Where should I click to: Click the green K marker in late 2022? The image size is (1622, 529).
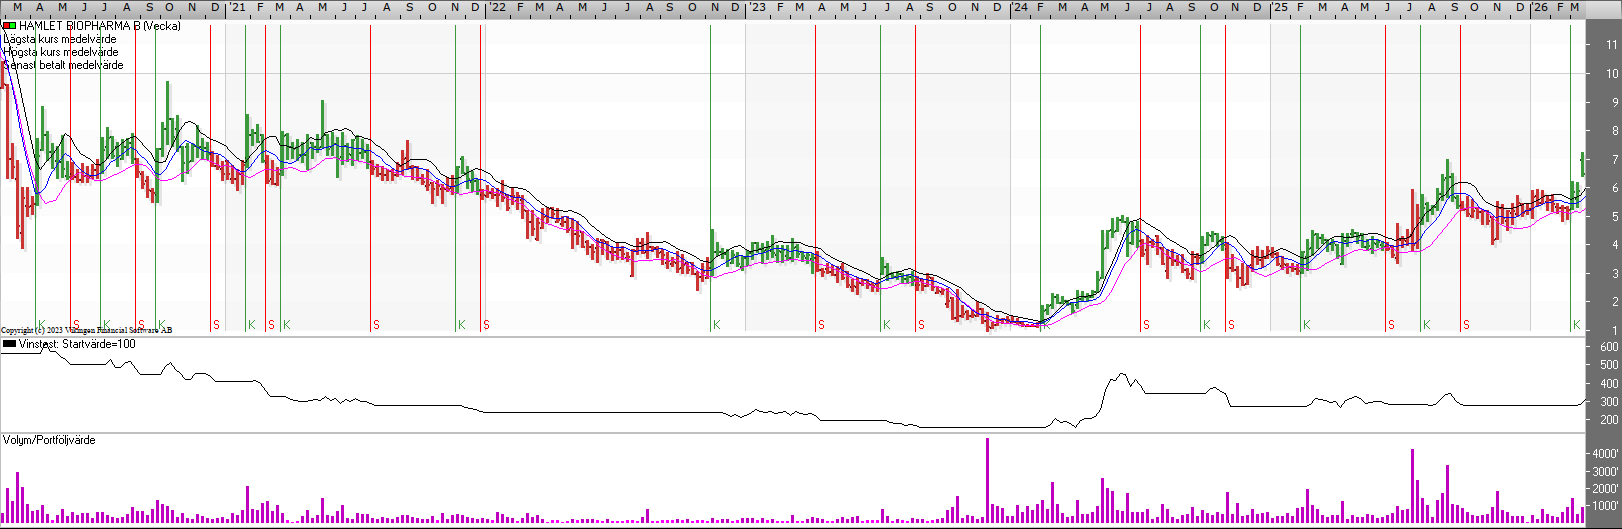click(x=716, y=325)
